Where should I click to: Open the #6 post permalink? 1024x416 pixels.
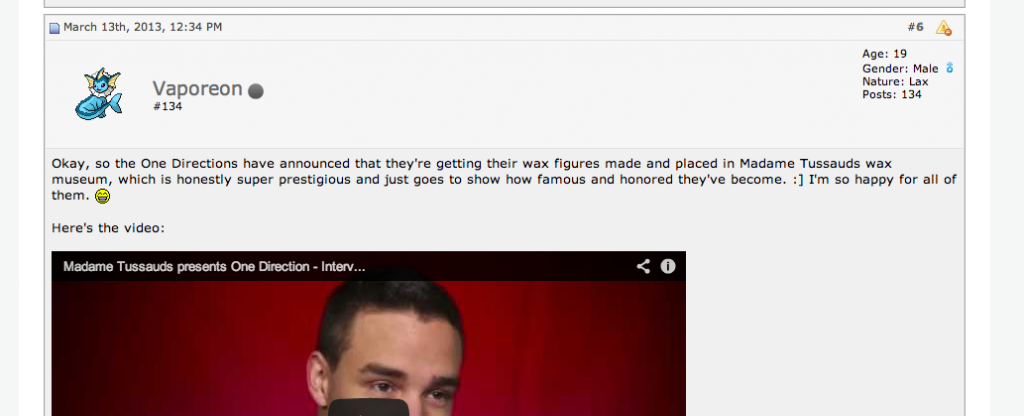(916, 27)
